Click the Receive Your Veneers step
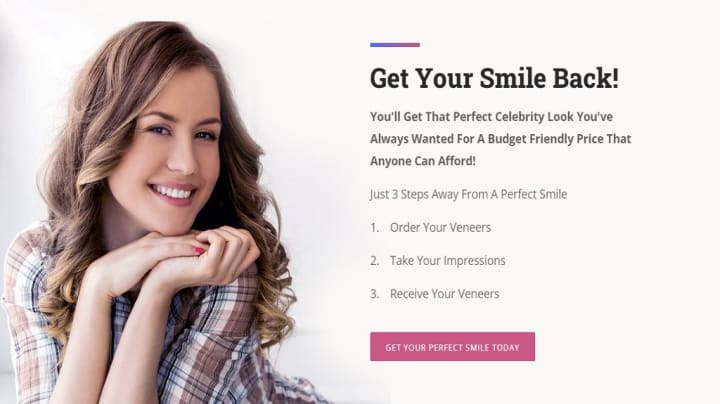 coord(444,294)
